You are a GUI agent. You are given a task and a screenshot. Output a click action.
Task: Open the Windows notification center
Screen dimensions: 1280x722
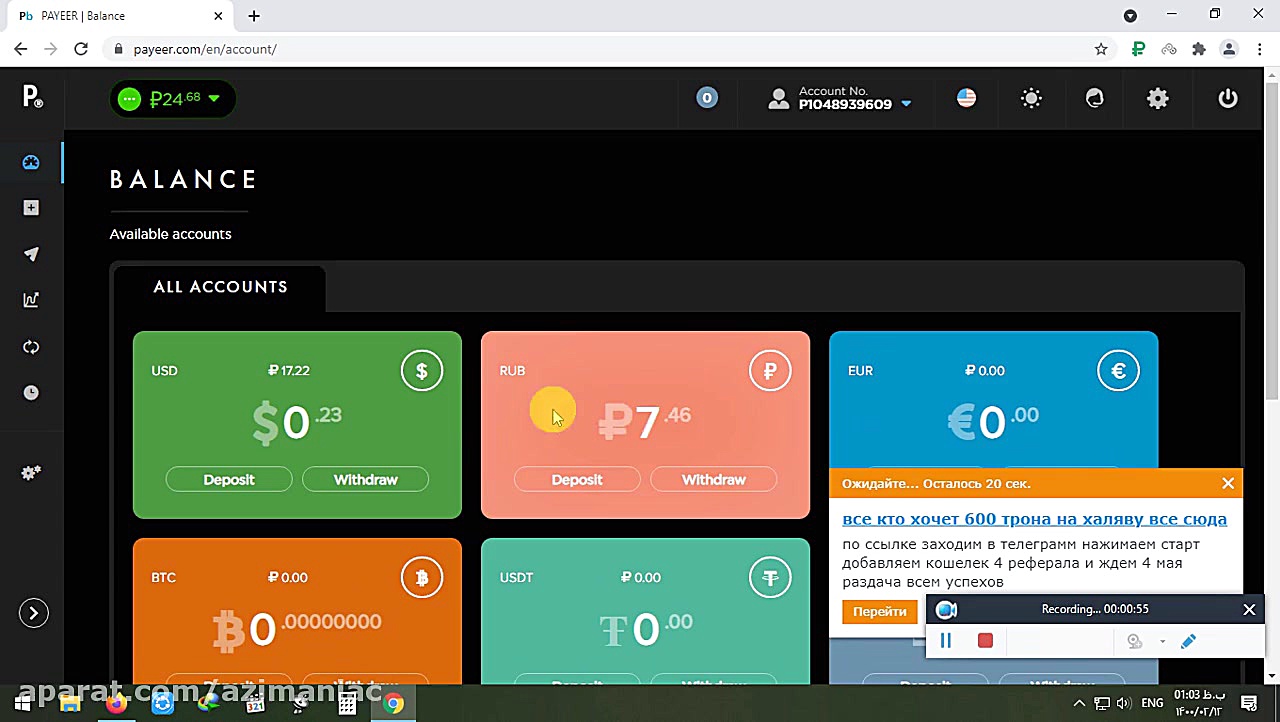1249,703
